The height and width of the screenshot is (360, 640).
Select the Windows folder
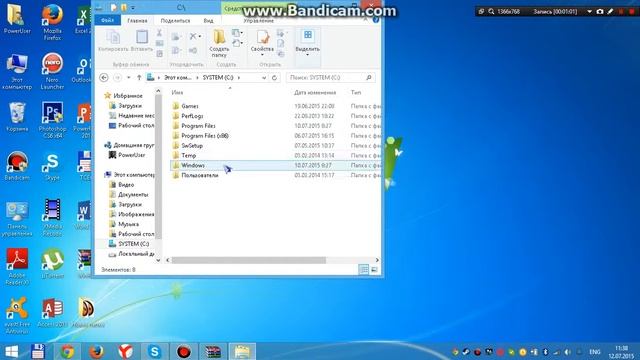(193, 165)
